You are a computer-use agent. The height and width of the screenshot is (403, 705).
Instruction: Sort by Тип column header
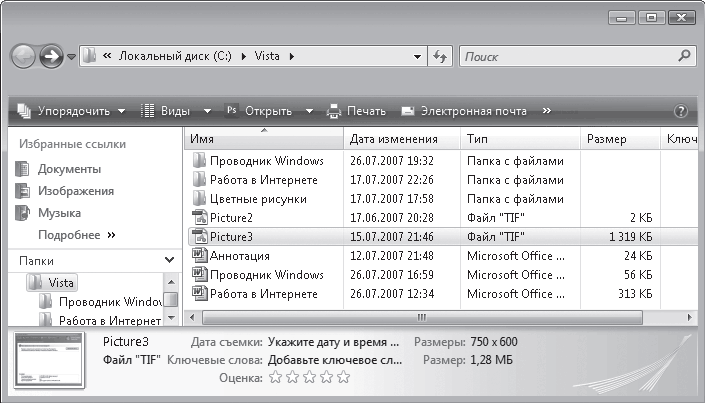pos(520,139)
